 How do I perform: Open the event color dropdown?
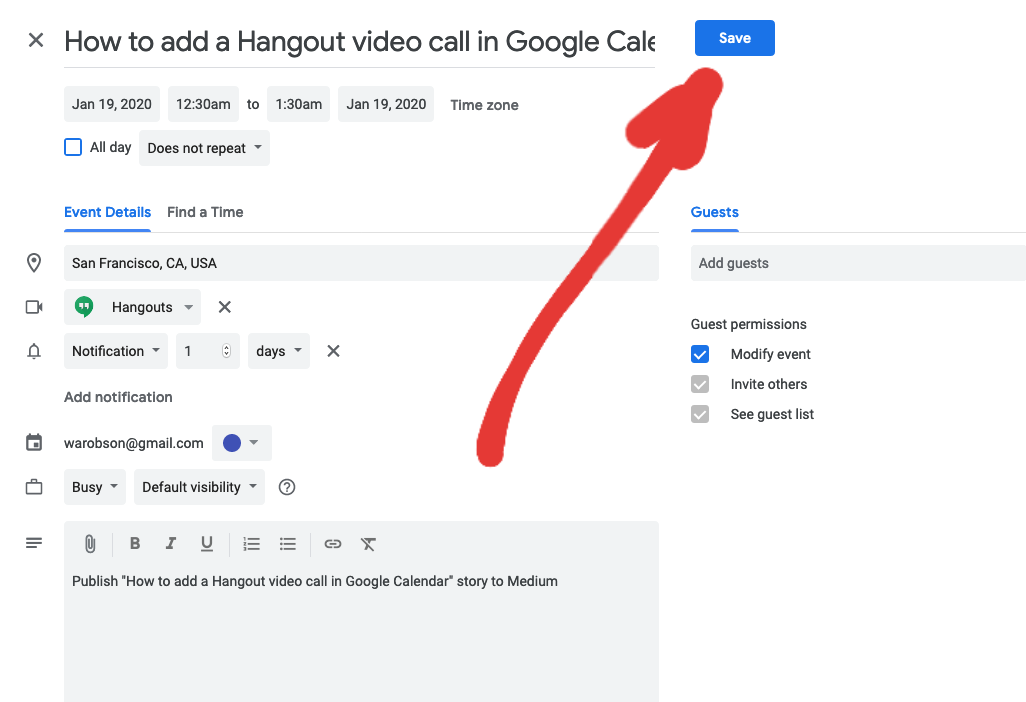pyautogui.click(x=241, y=443)
